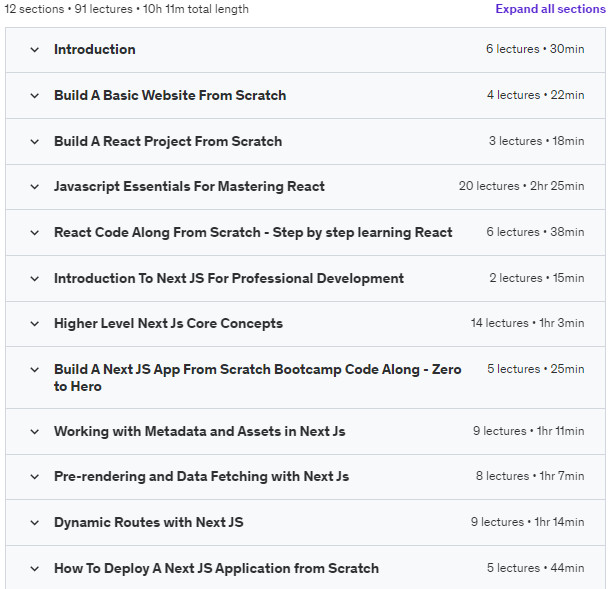Expand React Code Along From Scratch chevron

click(35, 233)
